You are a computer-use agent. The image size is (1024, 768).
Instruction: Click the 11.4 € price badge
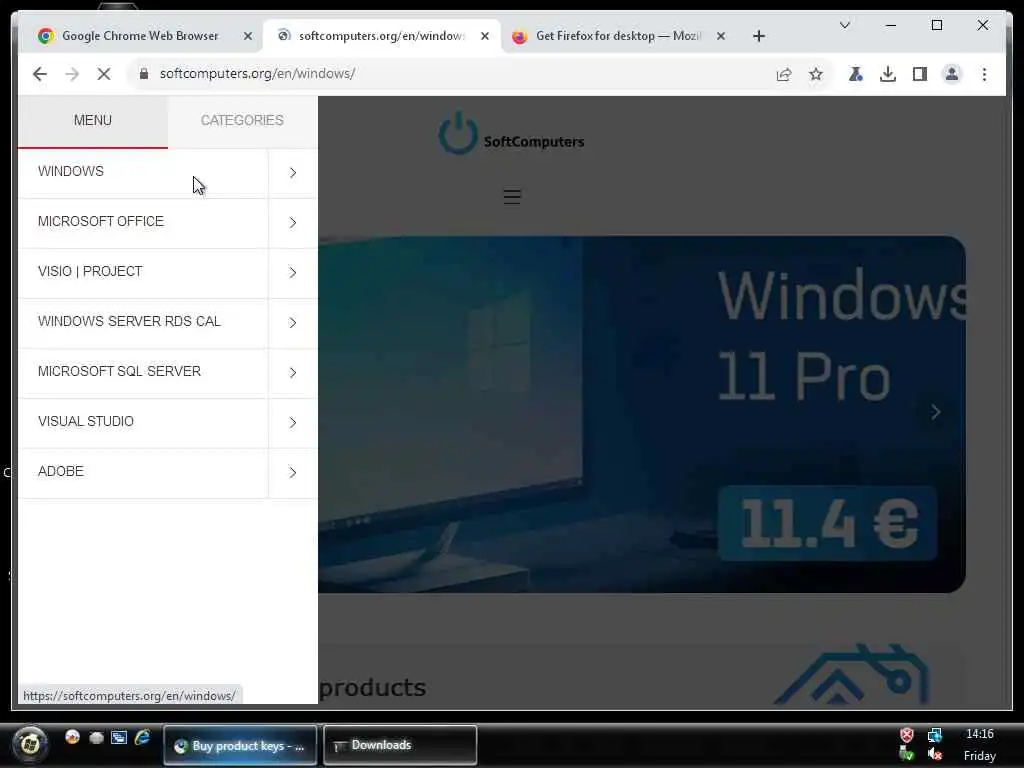point(827,523)
